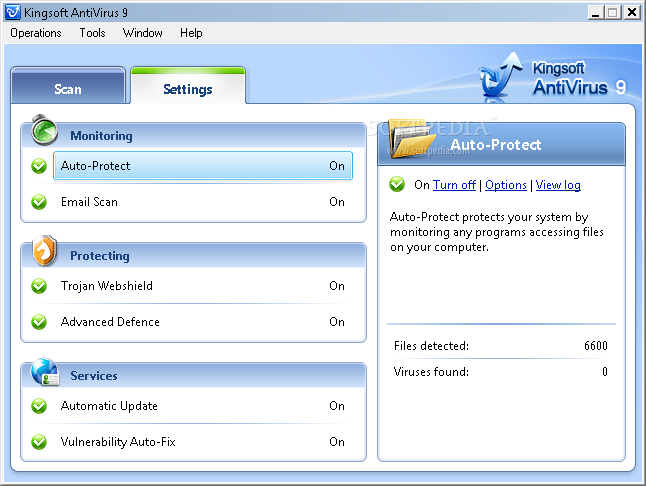
Task: Select the Trojan Webshield row
Action: pos(203,286)
